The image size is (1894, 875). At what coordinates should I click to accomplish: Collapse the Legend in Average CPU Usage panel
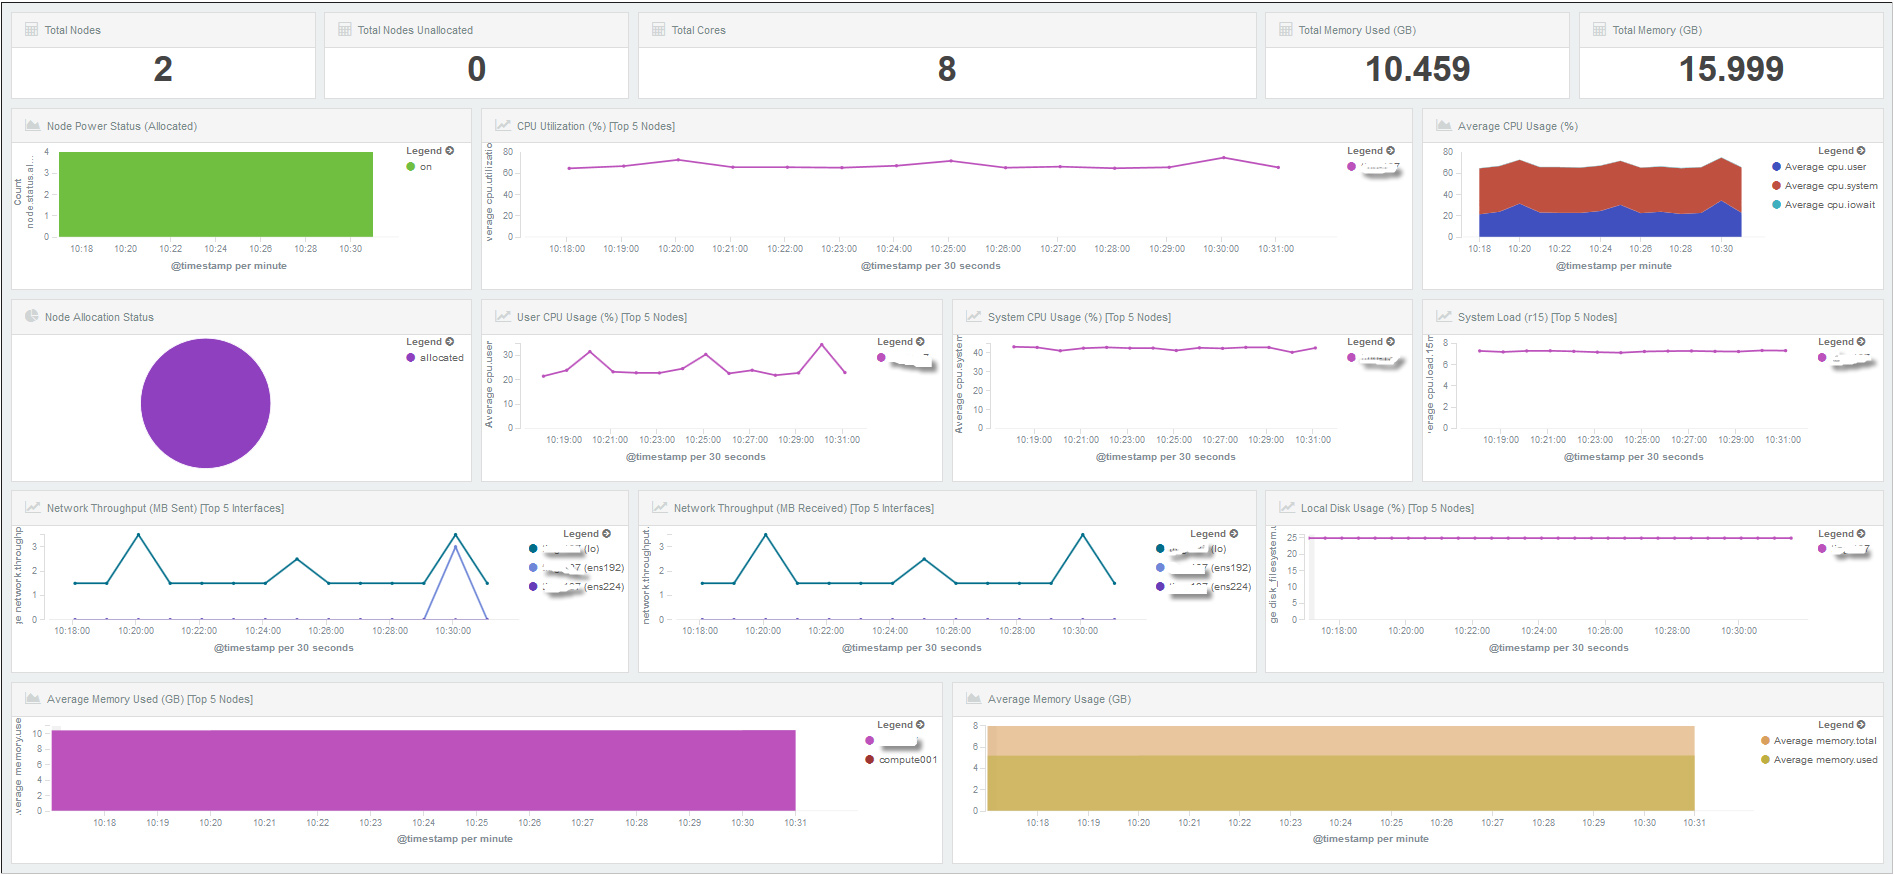pos(1861,151)
